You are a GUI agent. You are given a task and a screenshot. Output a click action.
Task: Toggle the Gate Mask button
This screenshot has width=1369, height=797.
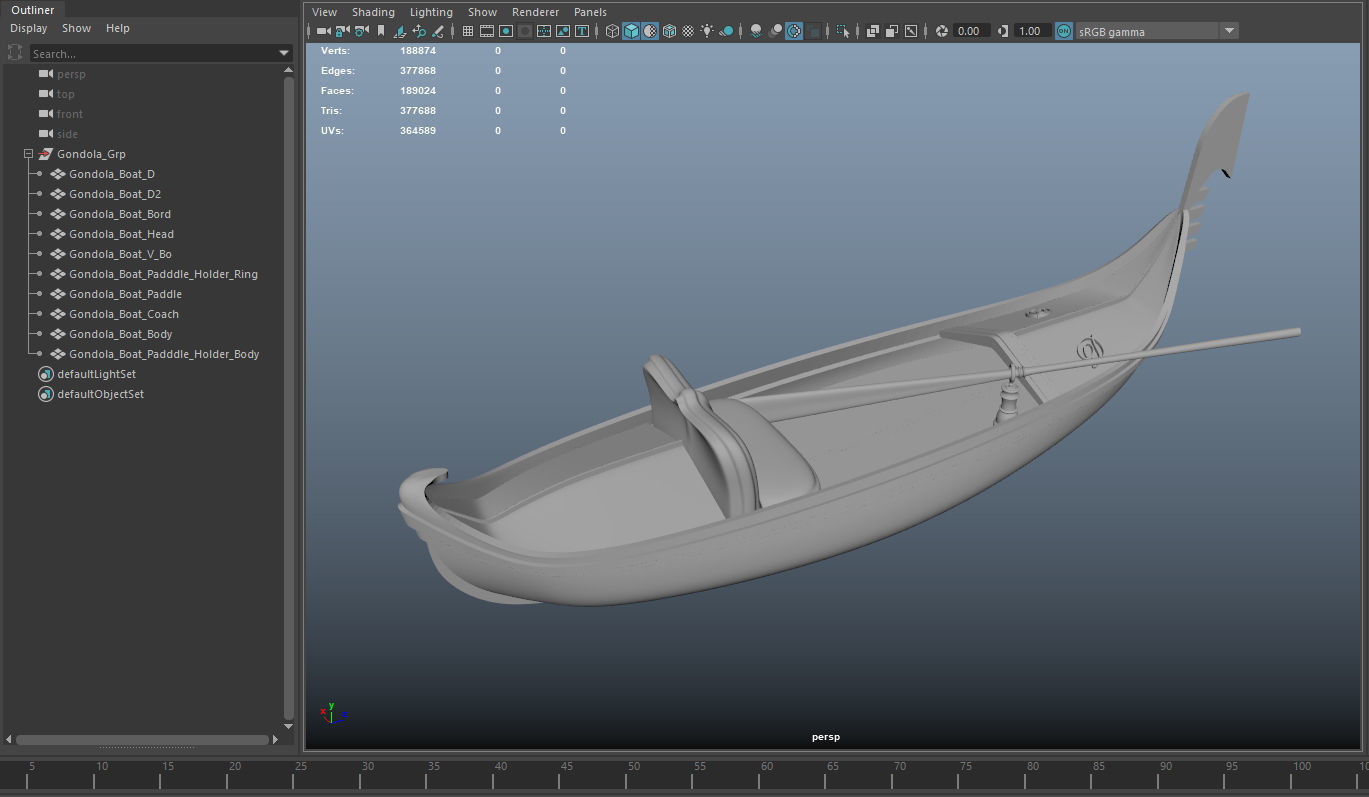(x=525, y=31)
